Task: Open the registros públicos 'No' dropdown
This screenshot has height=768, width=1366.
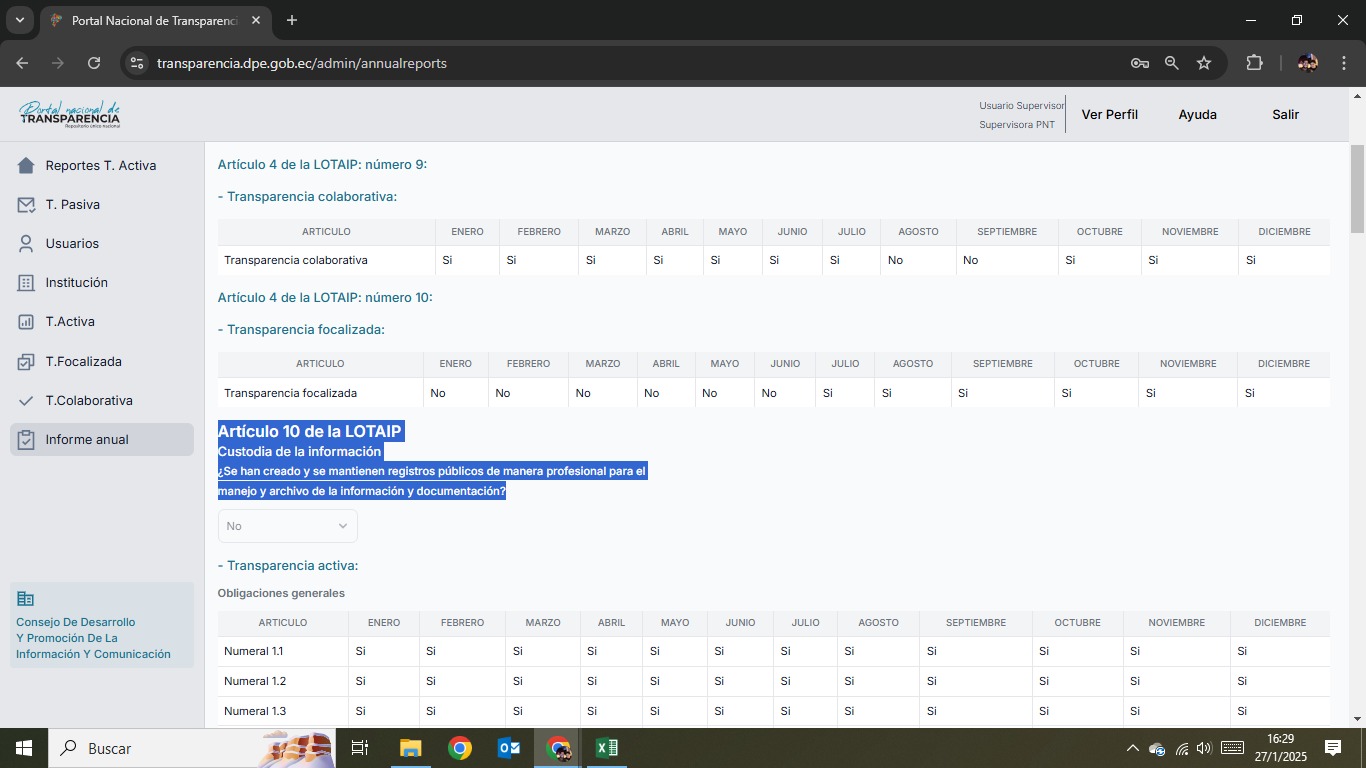Action: (x=287, y=526)
